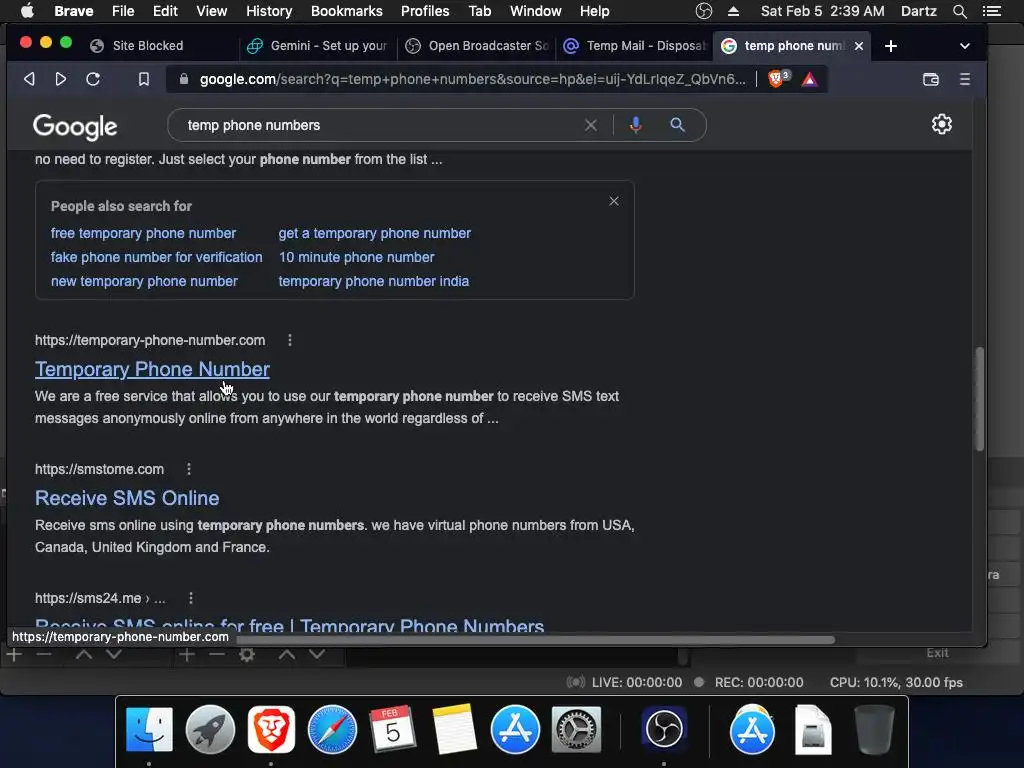The image size is (1024, 768).
Task: Open Receive SMS Online result link
Action: pyautogui.click(x=127, y=498)
